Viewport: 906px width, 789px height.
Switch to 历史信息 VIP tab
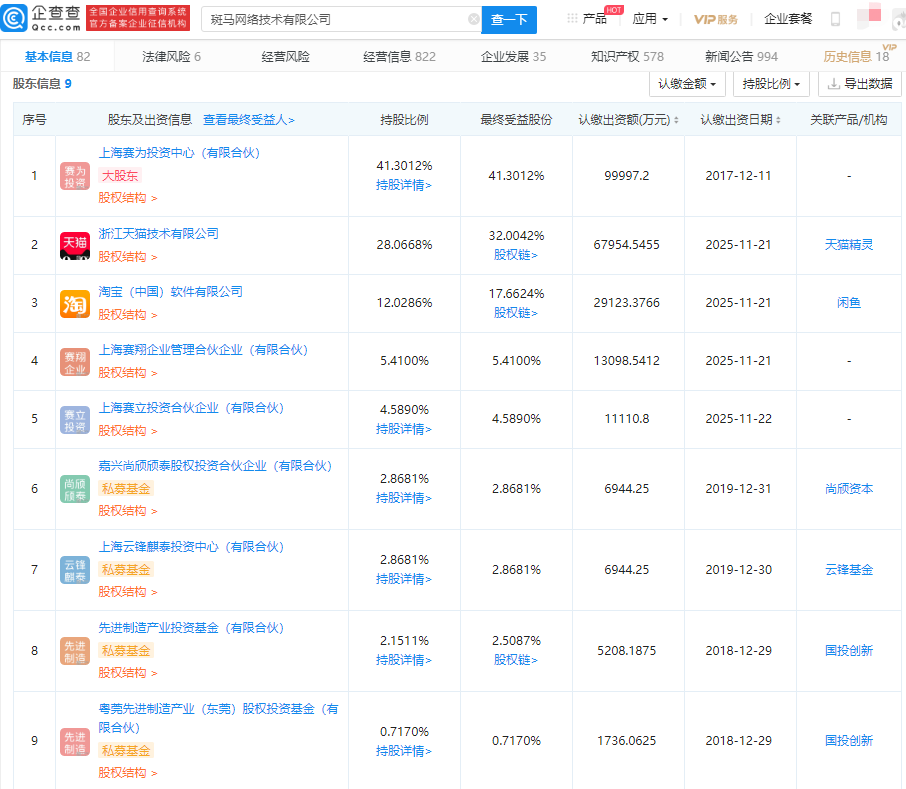tap(856, 57)
